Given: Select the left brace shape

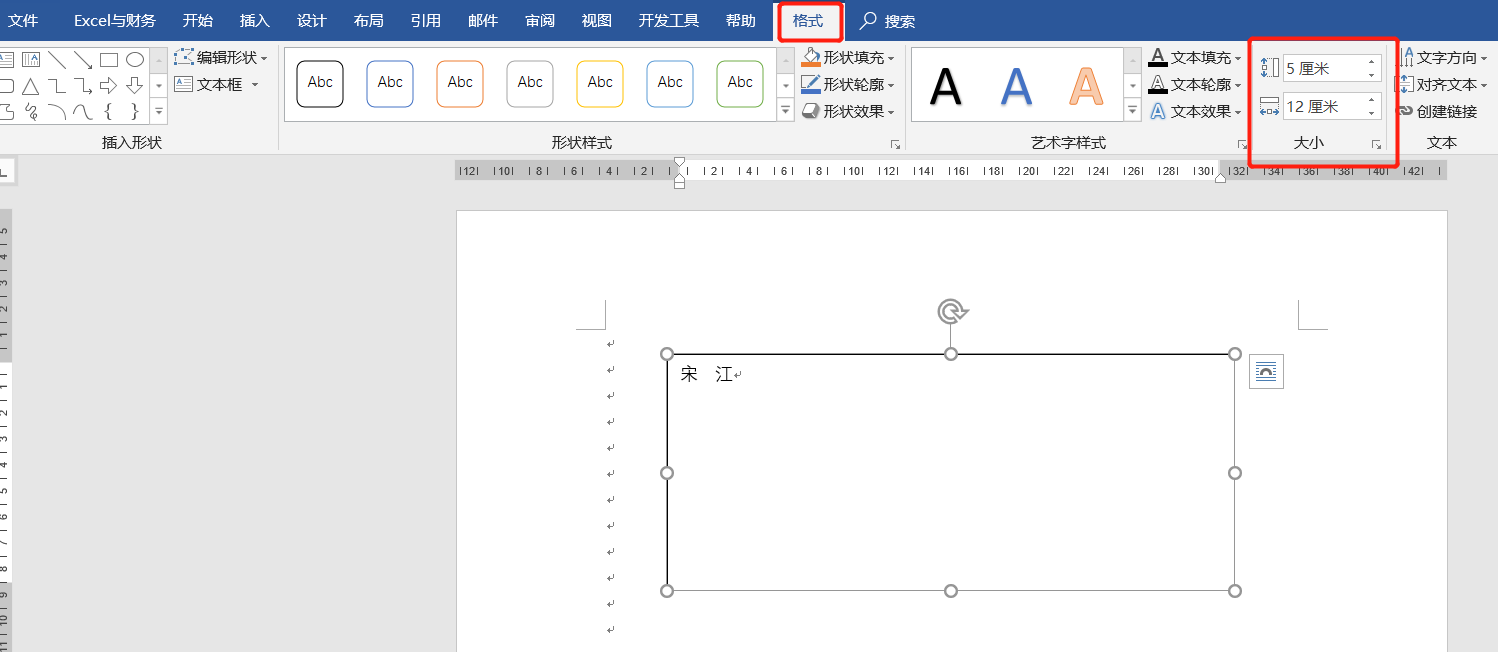Looking at the screenshot, I should tap(109, 111).
